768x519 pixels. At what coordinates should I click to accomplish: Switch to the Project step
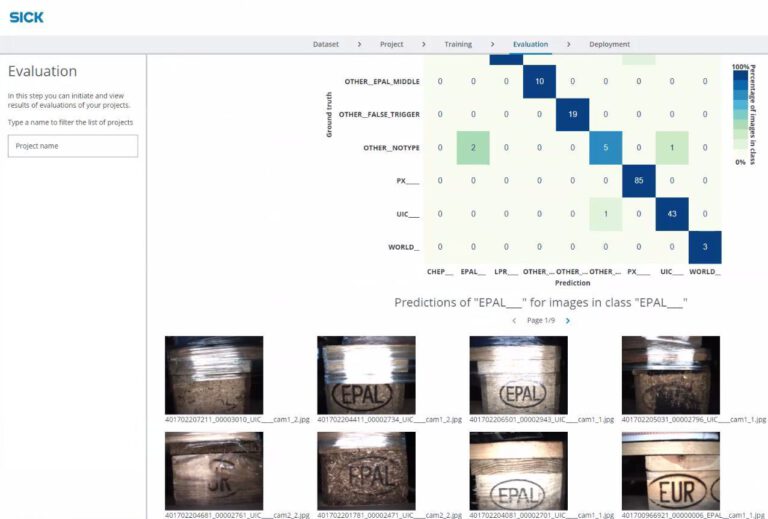(392, 44)
